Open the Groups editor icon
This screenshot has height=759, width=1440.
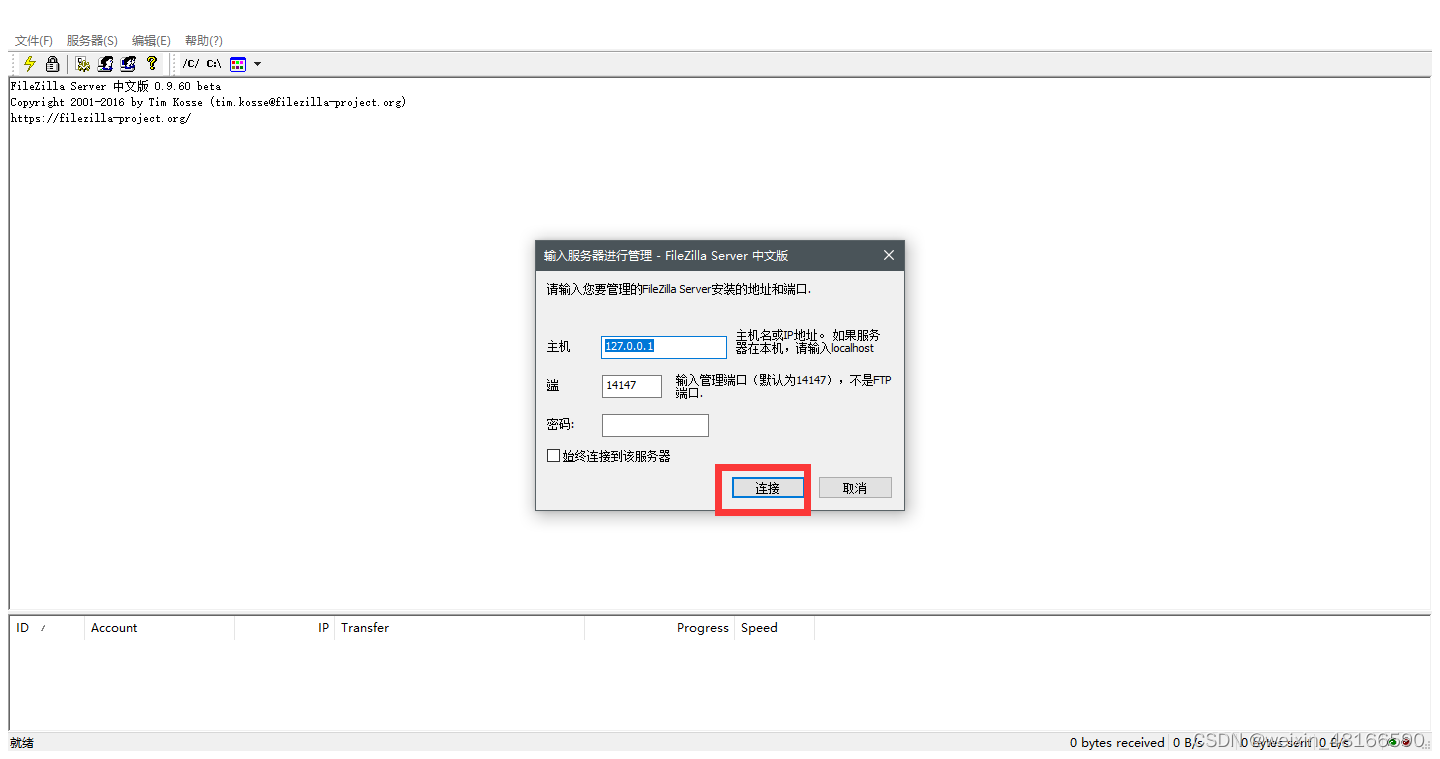pos(128,64)
